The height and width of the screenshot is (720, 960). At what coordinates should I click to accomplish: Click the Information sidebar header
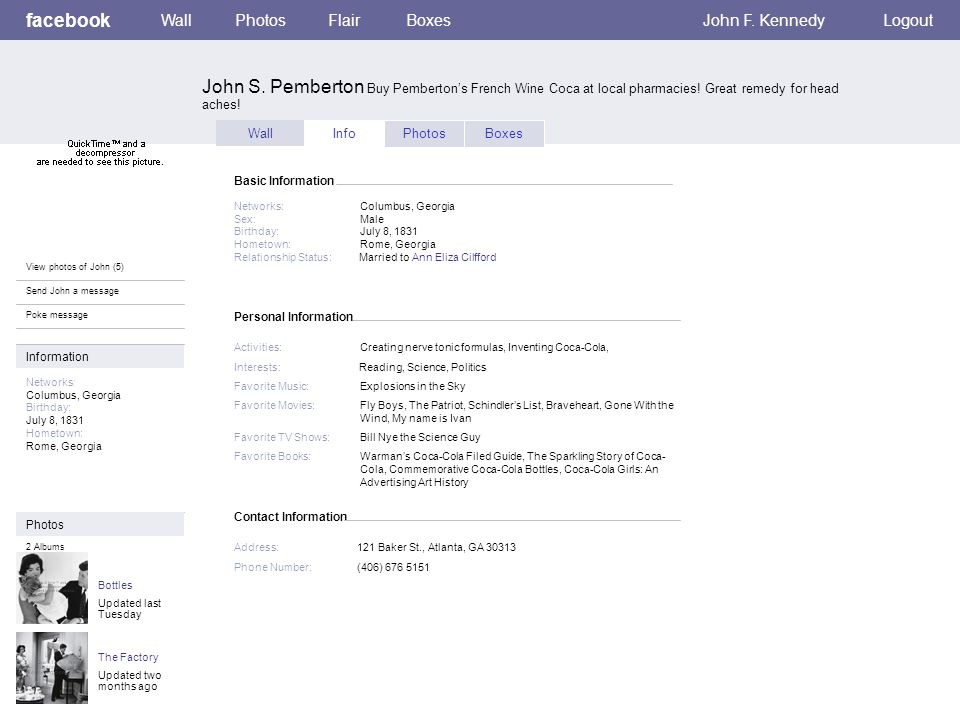[100, 356]
